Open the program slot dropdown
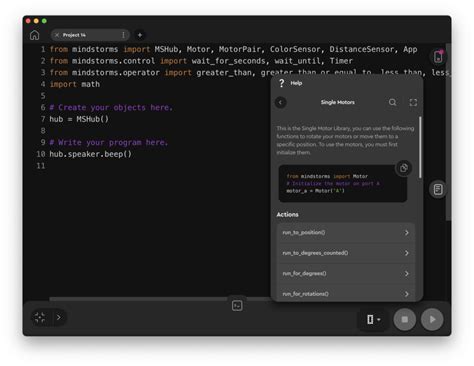This screenshot has width=474, height=366. 373,319
